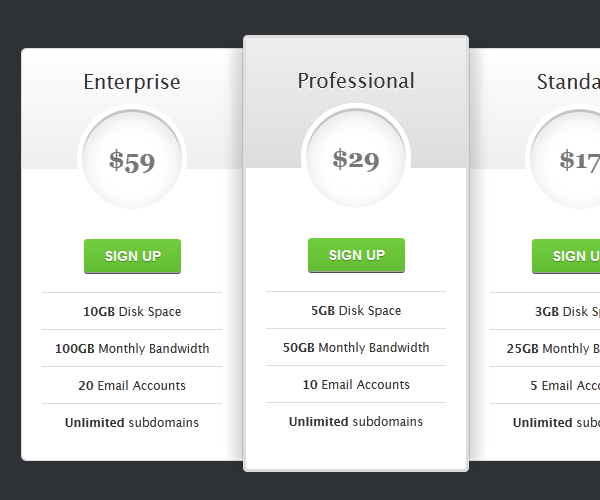Click the Standard plan SIGN UP button
This screenshot has width=600, height=500.
(x=566, y=256)
